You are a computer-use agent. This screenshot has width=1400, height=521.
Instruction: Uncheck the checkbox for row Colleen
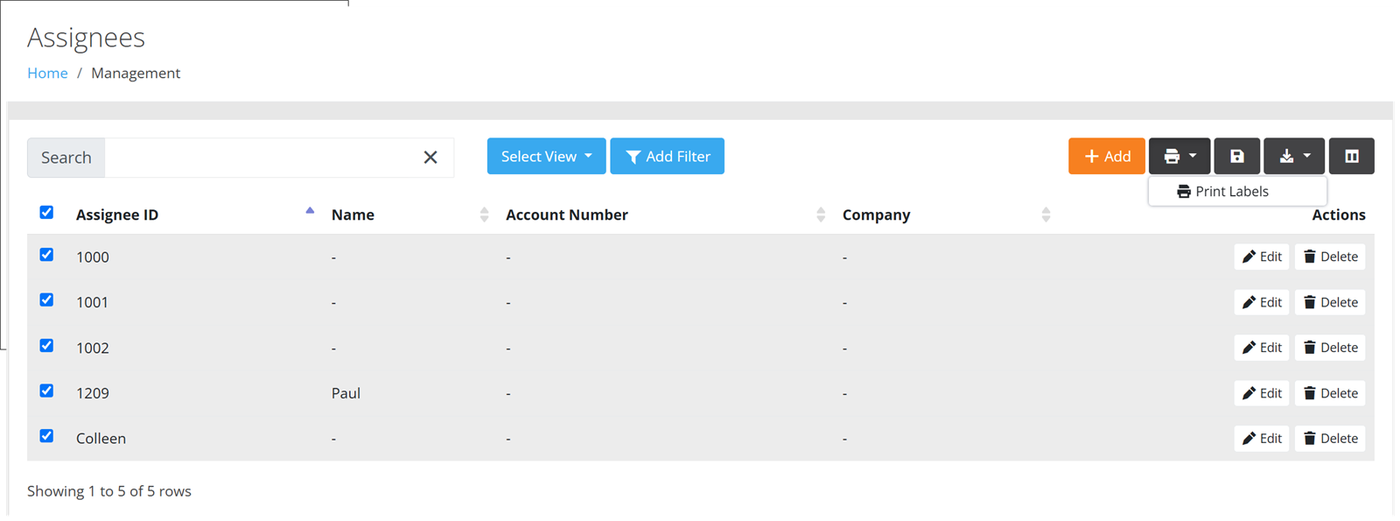pyautogui.click(x=46, y=435)
